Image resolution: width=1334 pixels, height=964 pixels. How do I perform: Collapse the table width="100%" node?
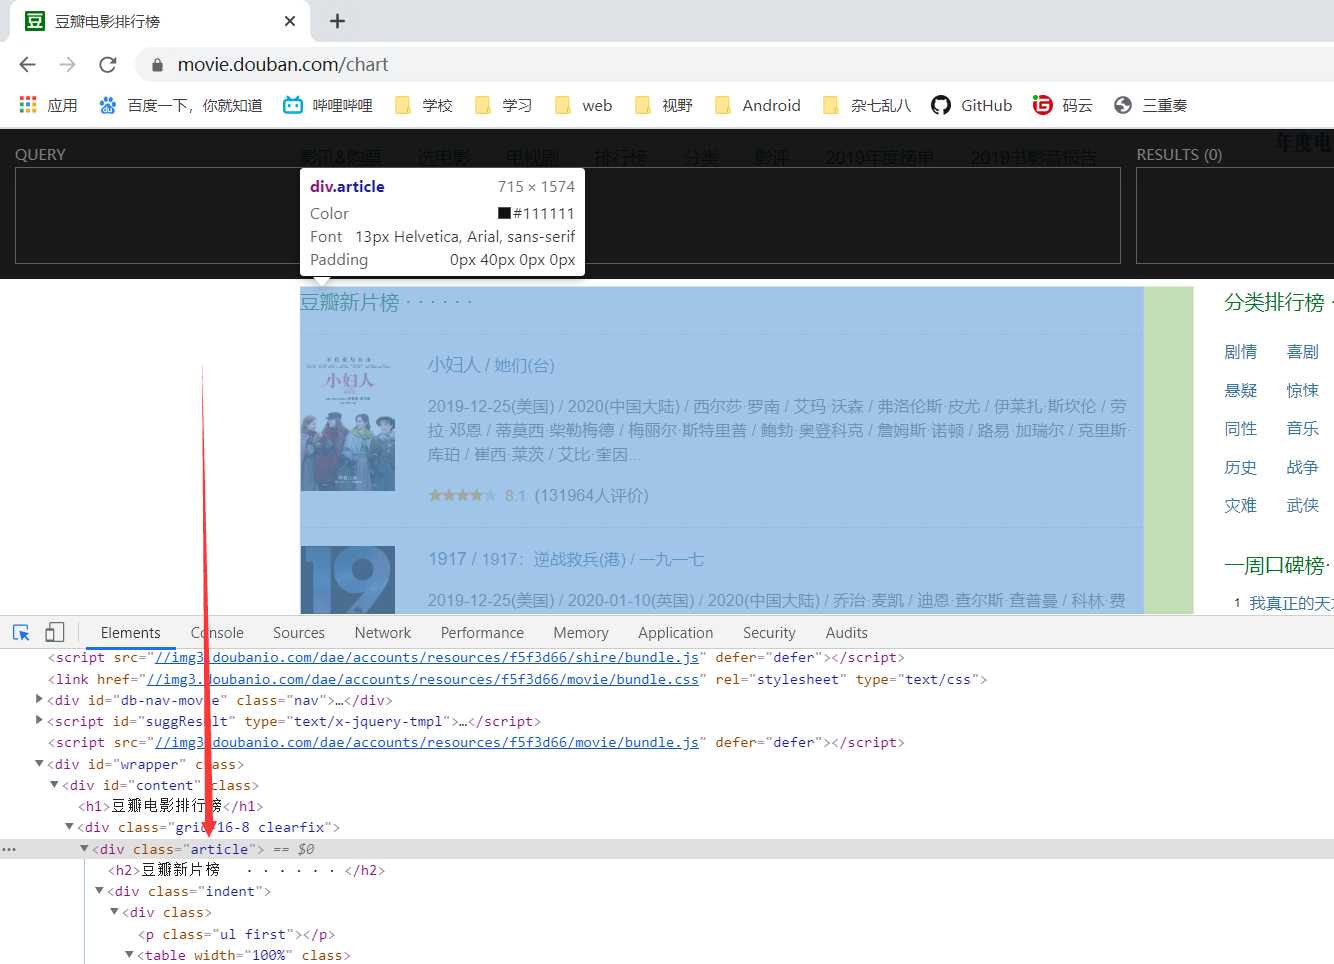[x=129, y=954]
